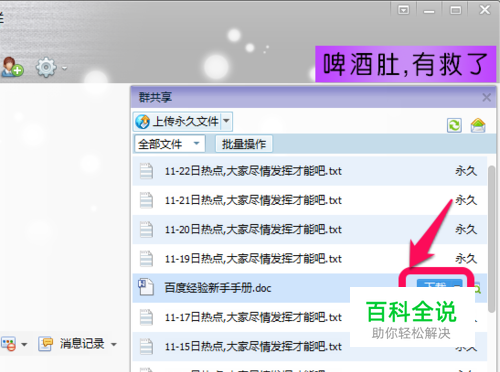Select file 11-20日热点,大家尽情发挥才能吧.txt
The image size is (500, 372).
(x=310, y=230)
